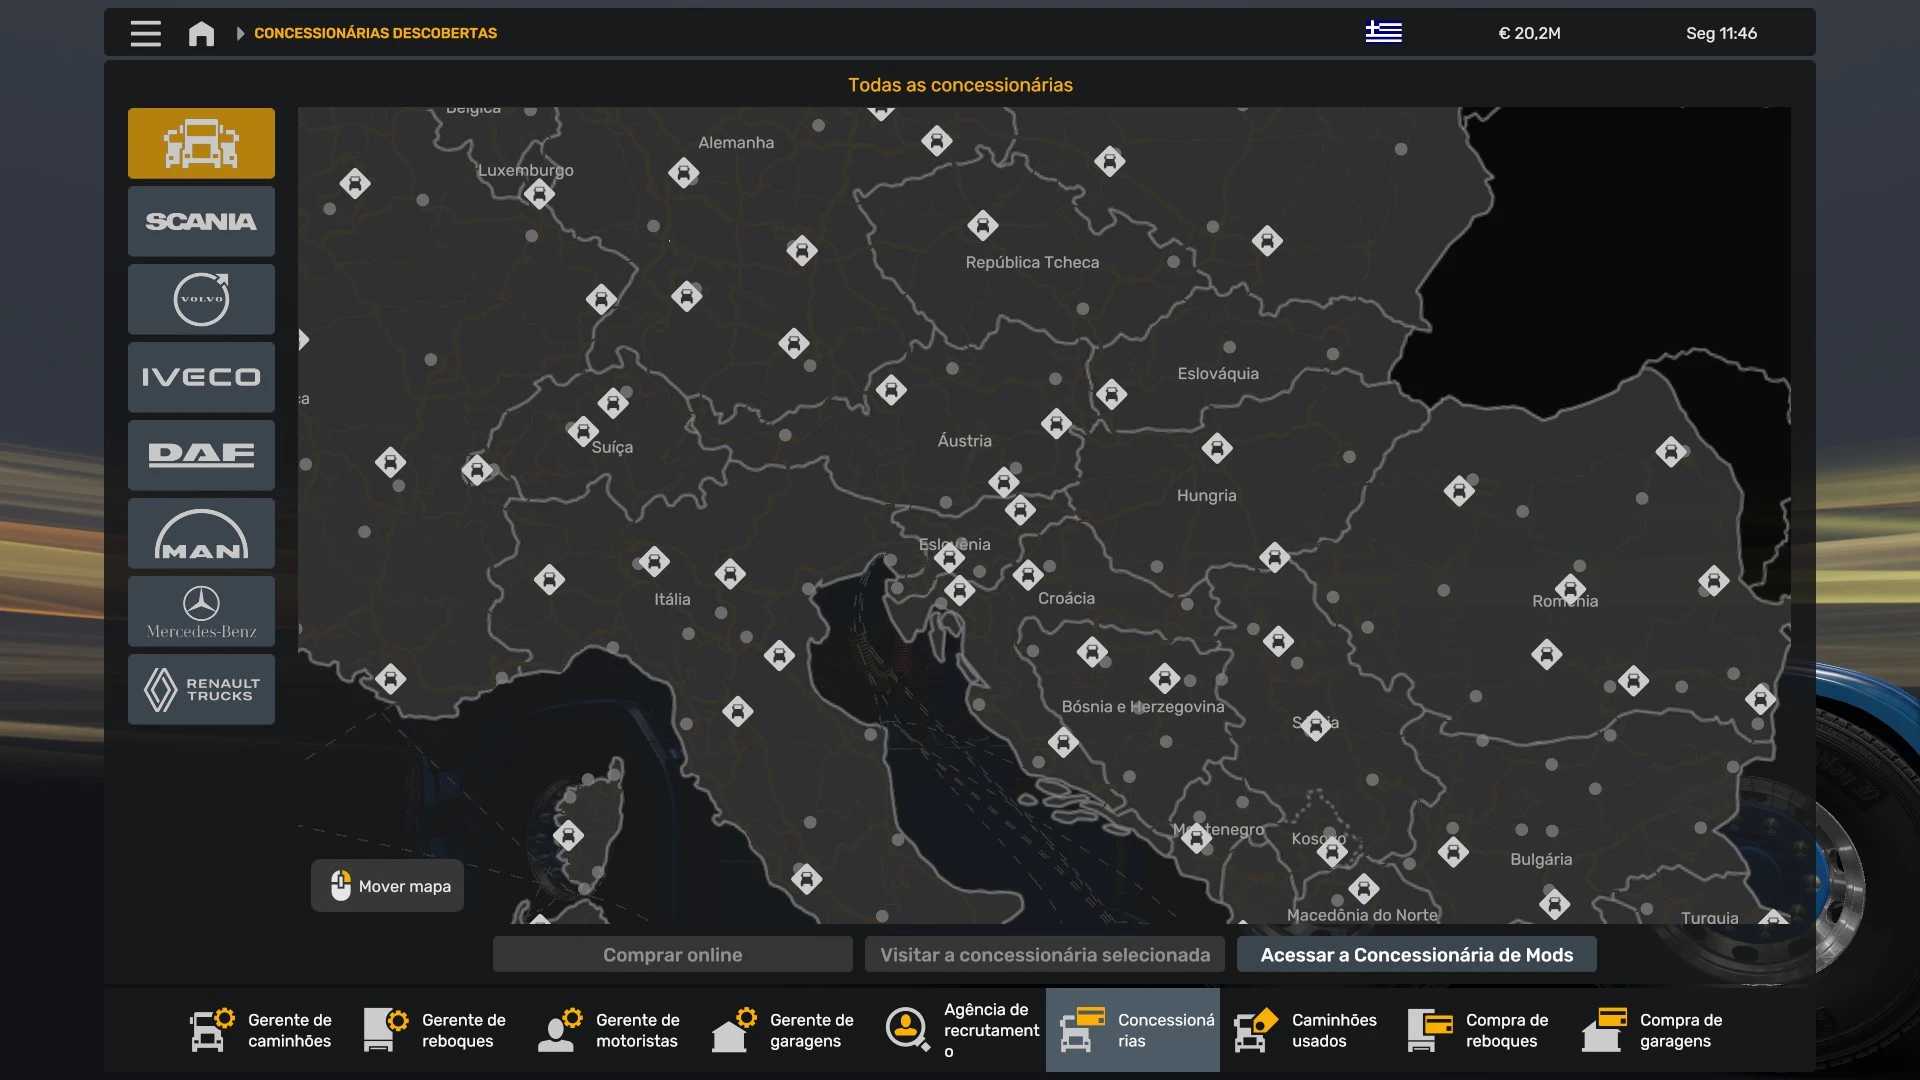Expand the collapsed panel arrow on map edge

(304, 340)
